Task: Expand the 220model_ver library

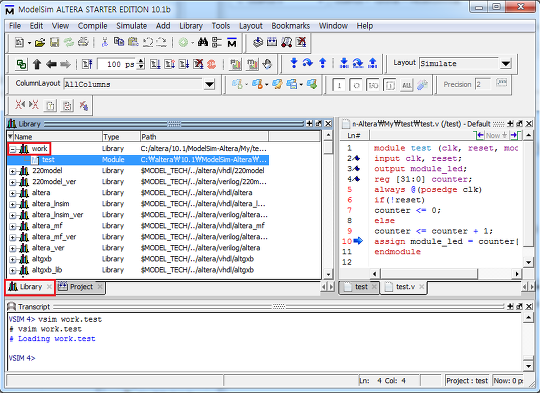Action: pos(13,182)
